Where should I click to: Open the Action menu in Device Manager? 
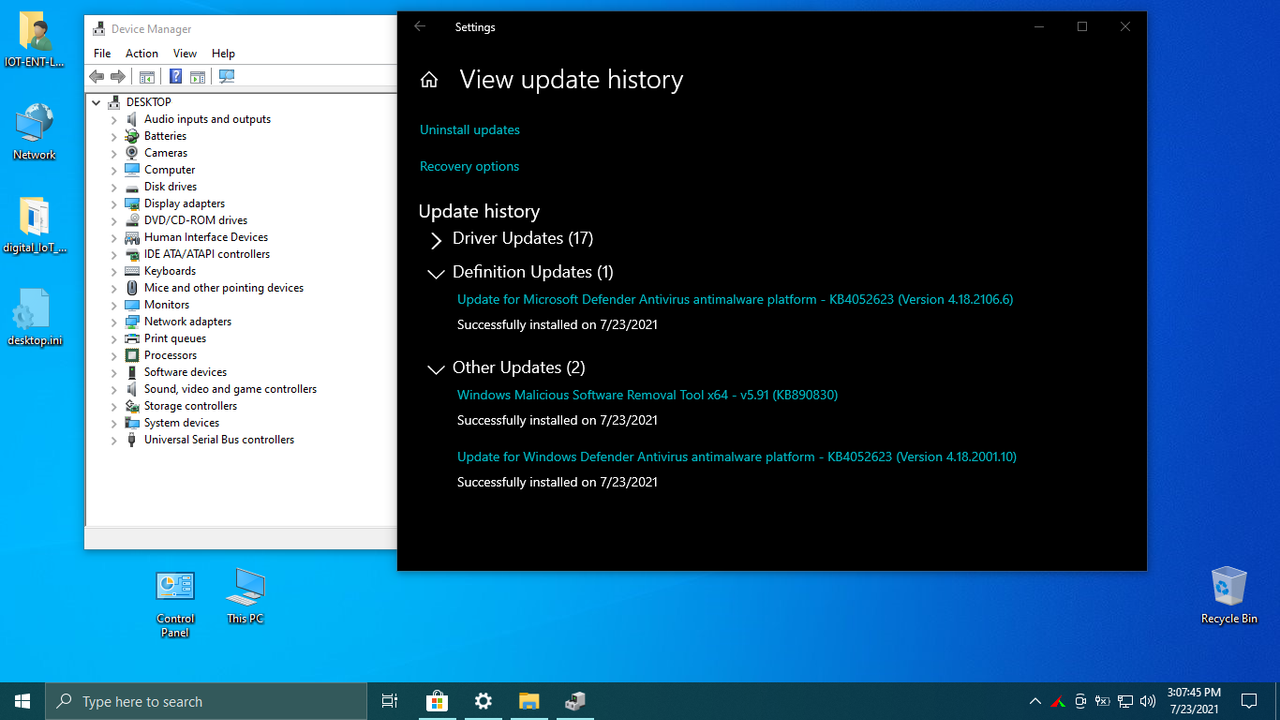141,53
